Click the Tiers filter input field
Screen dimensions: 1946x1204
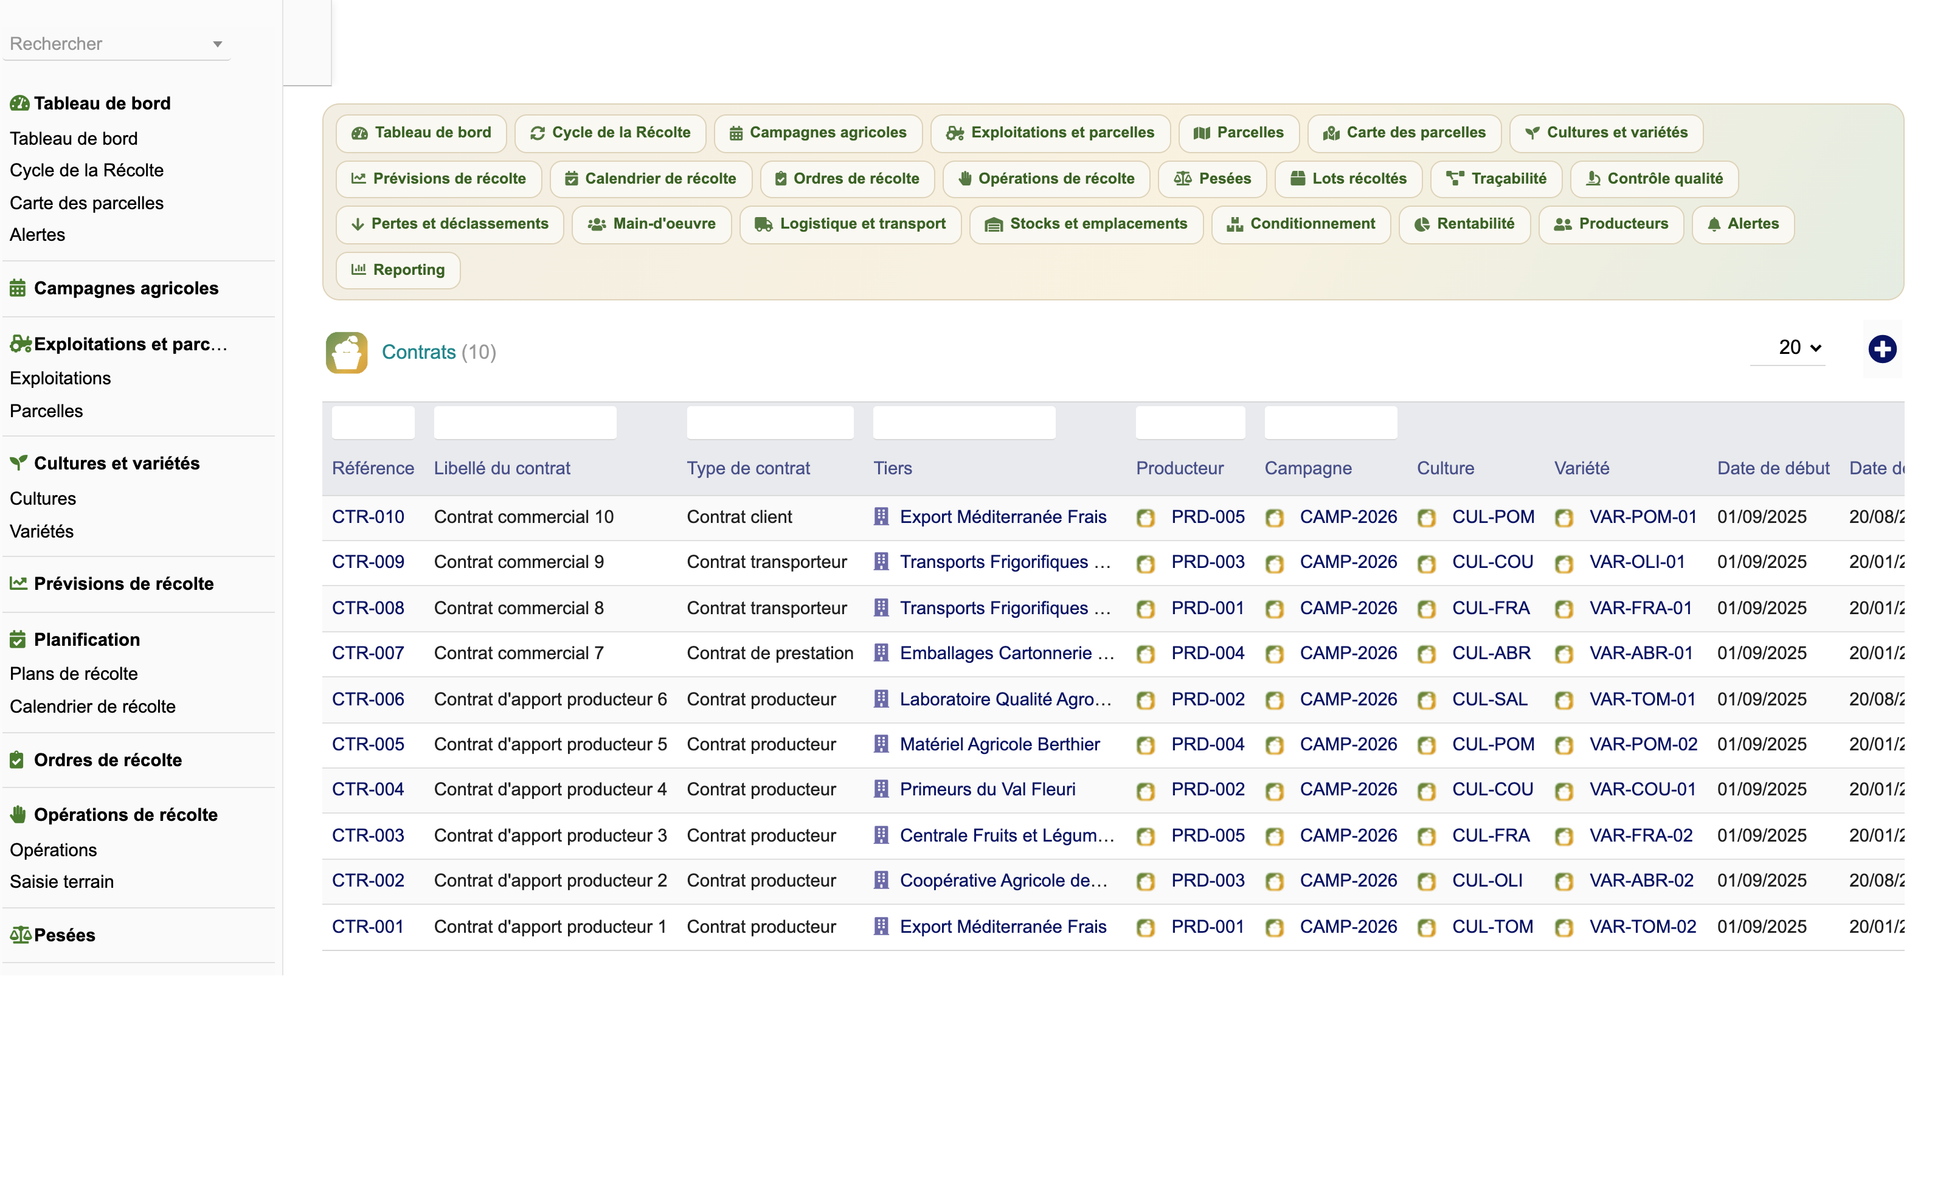coord(964,422)
